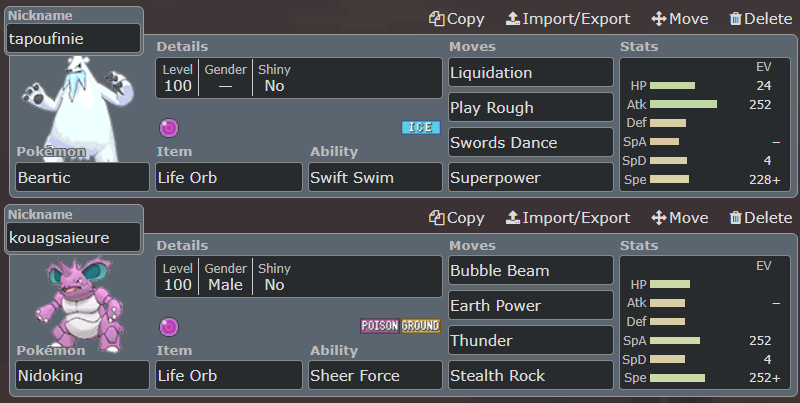Copy the Beartic set

[456, 19]
